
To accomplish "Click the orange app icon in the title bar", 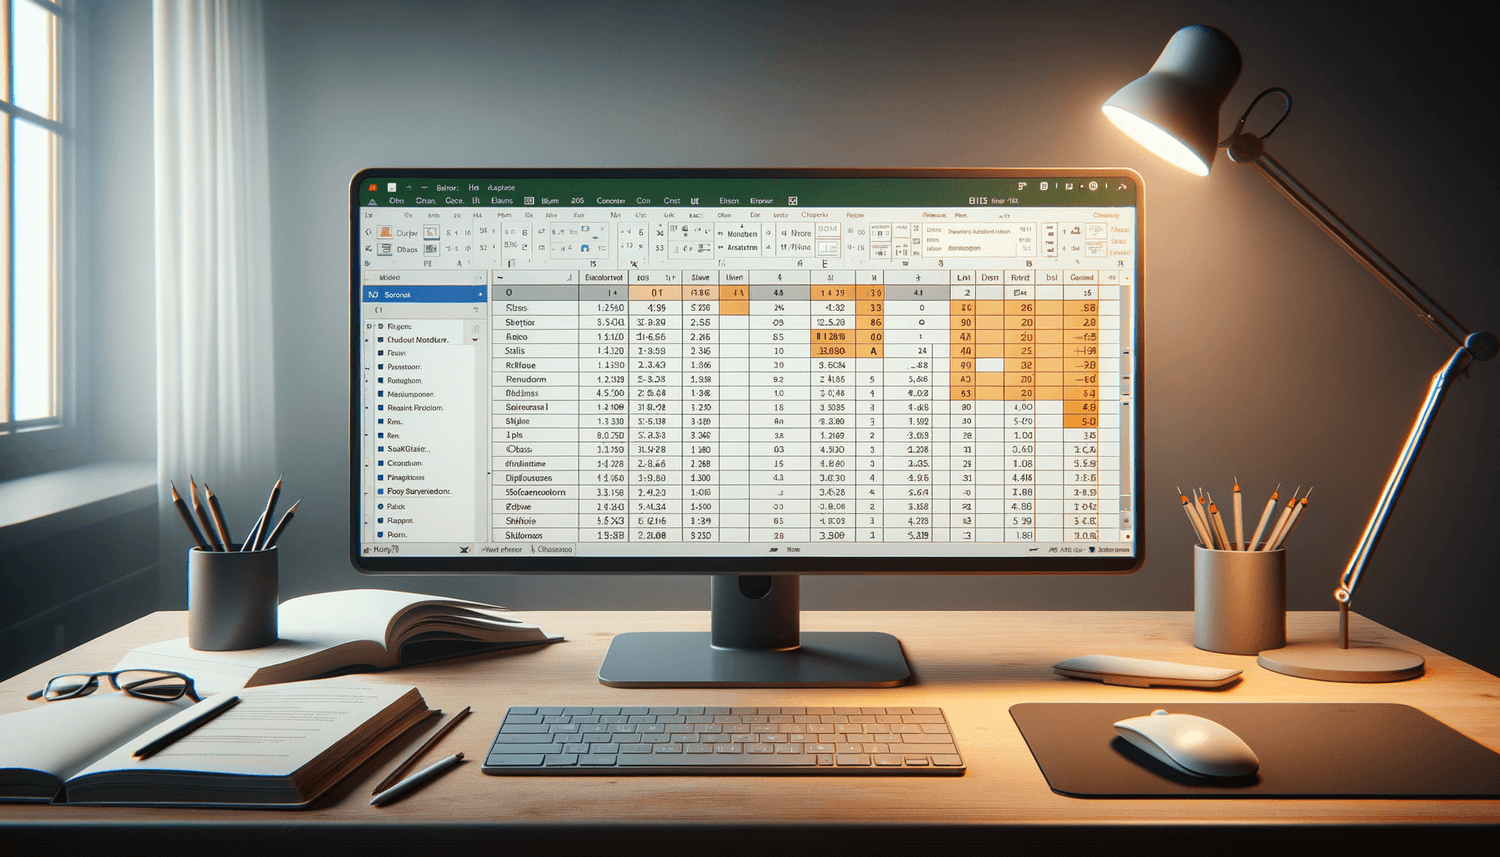I will (x=373, y=187).
